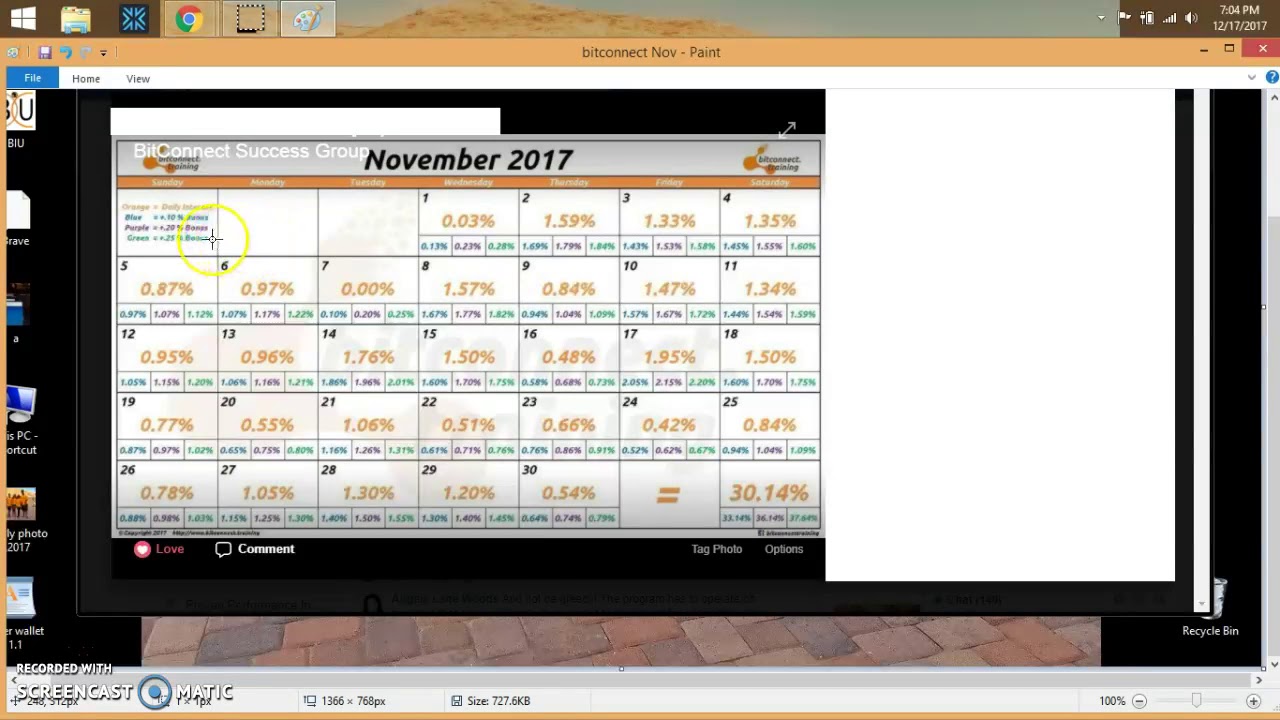Click November 17 value 1.95%
Image resolution: width=1280 pixels, height=720 pixels.
click(669, 357)
